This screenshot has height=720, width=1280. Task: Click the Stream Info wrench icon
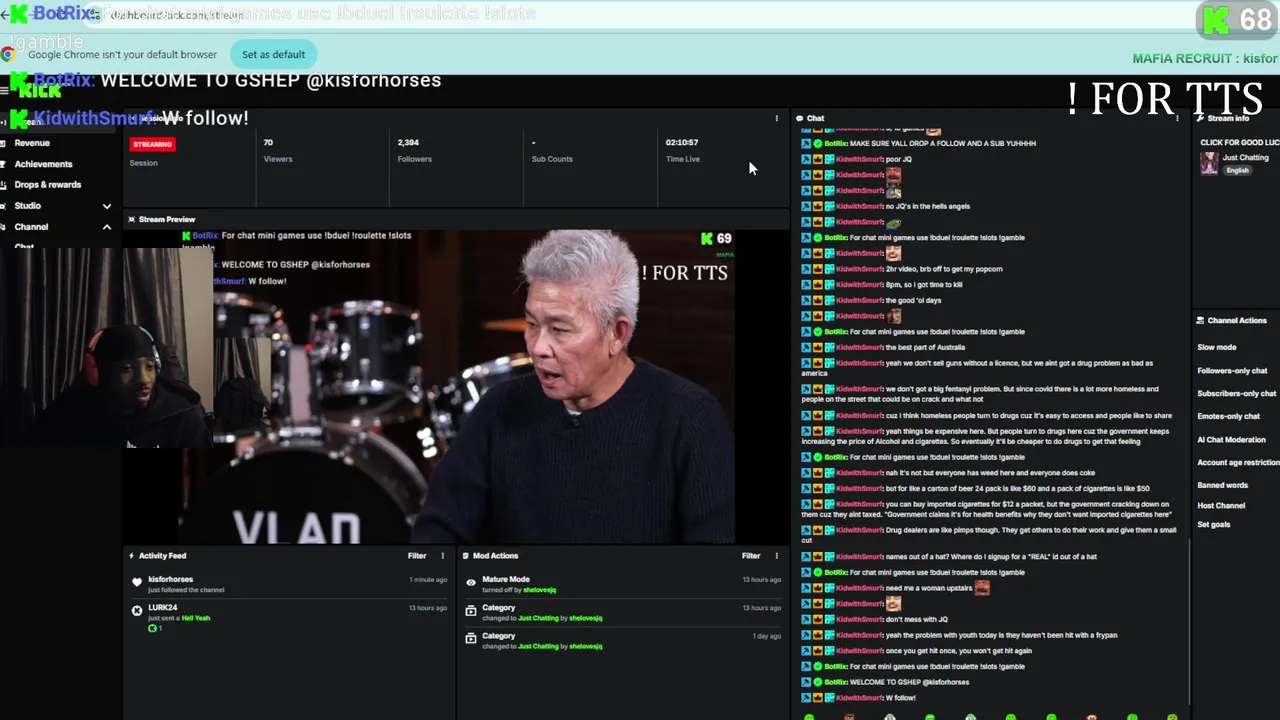pyautogui.click(x=1201, y=118)
